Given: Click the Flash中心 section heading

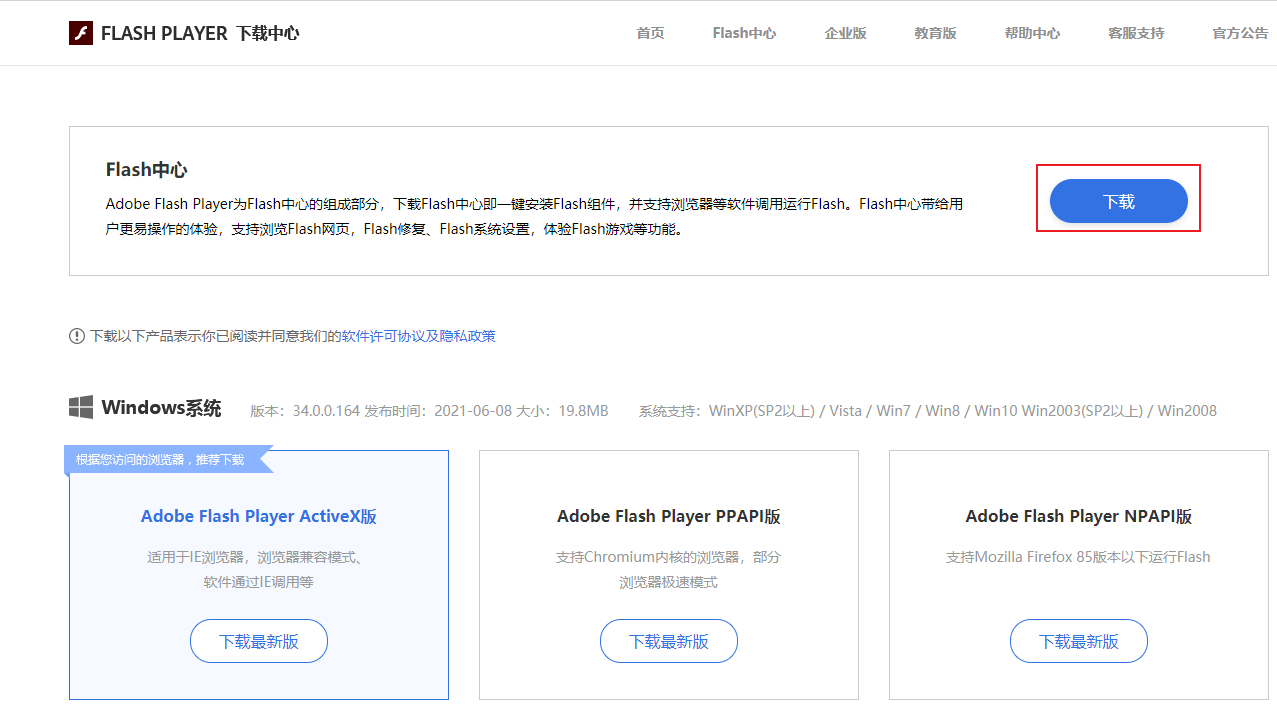Looking at the screenshot, I should [147, 170].
